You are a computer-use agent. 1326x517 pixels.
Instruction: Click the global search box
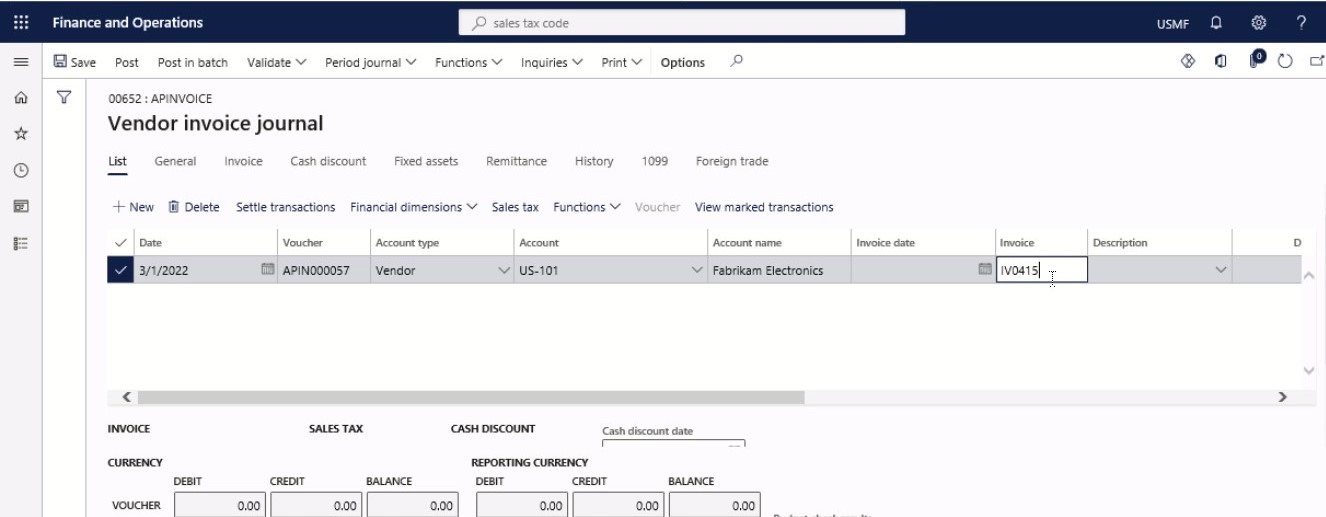682,22
